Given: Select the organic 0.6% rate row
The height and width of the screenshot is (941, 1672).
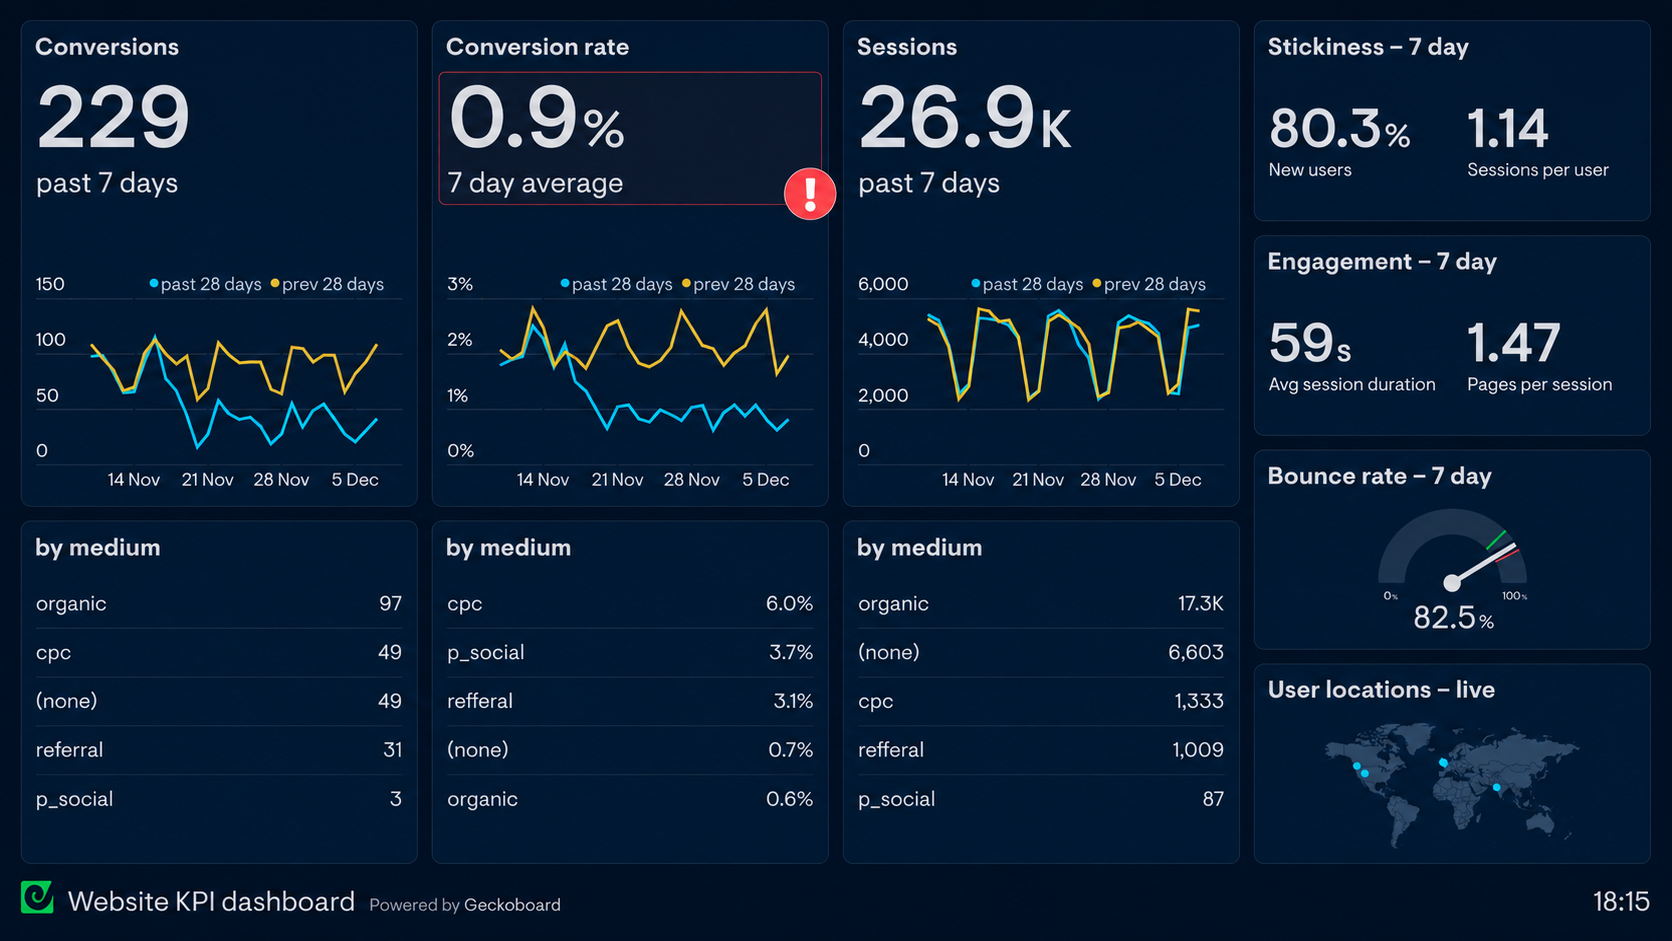Looking at the screenshot, I should 630,799.
